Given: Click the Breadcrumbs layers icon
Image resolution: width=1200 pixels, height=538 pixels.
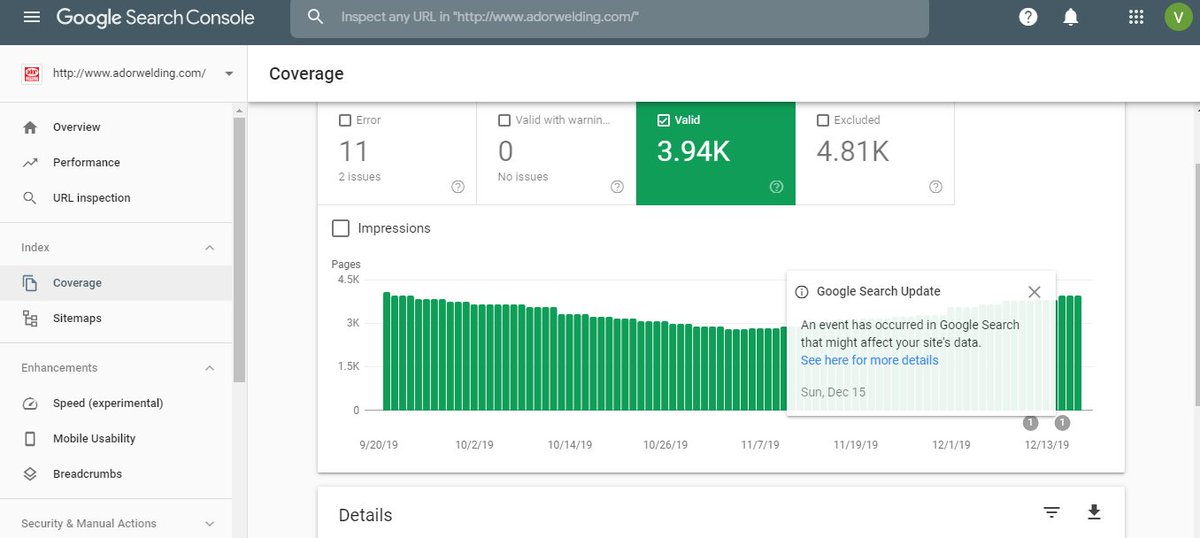Looking at the screenshot, I should (x=30, y=474).
